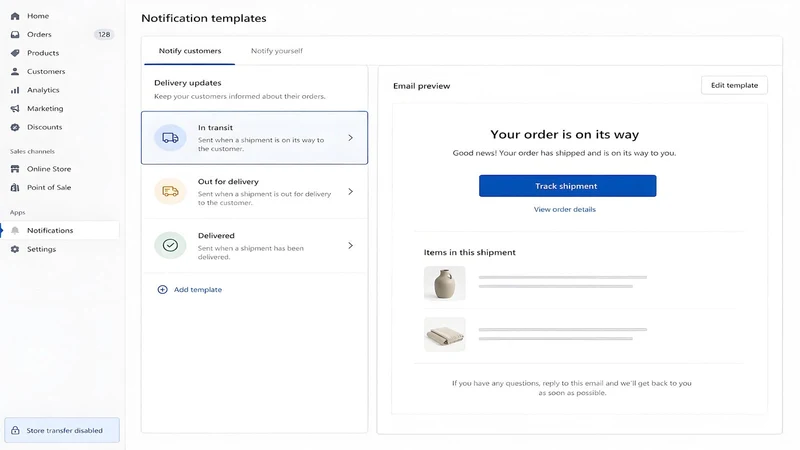Image resolution: width=800 pixels, height=450 pixels.
Task: Click the orange Out for delivery truck icon
Action: [x=170, y=191]
